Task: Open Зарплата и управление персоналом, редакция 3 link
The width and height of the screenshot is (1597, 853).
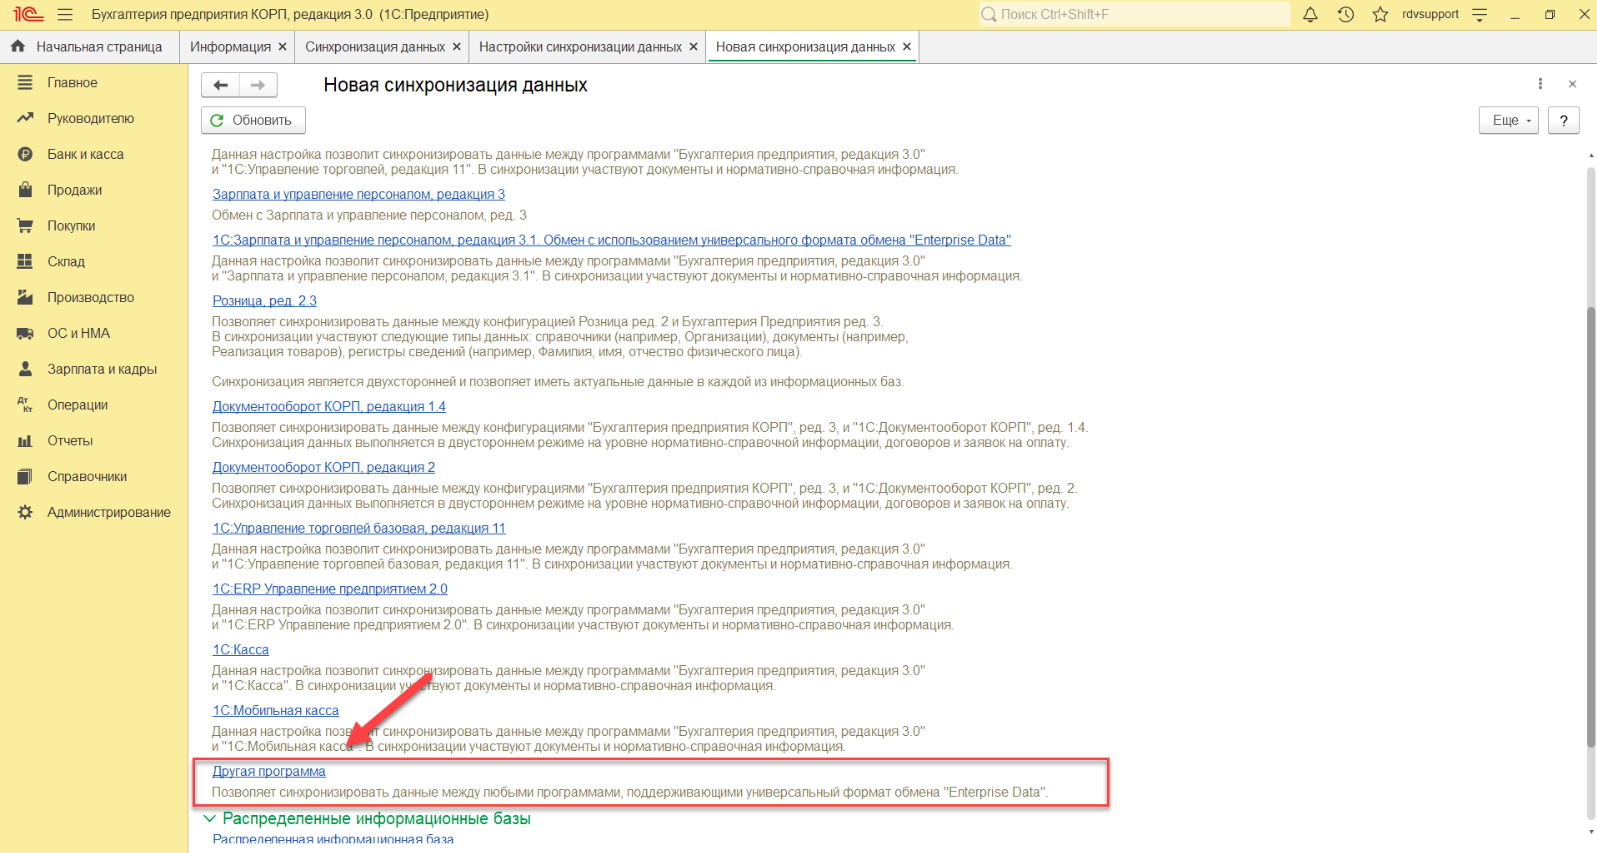Action: click(x=358, y=194)
